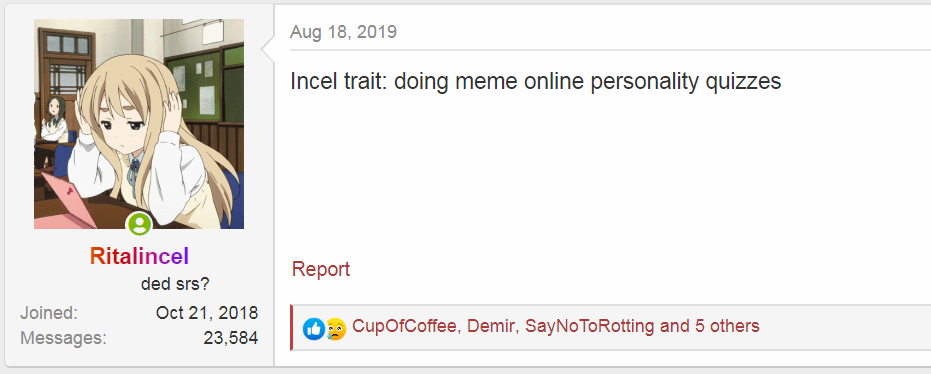Viewport: 931px width, 374px height.
Task: Click the Report link under the post
Action: (321, 269)
